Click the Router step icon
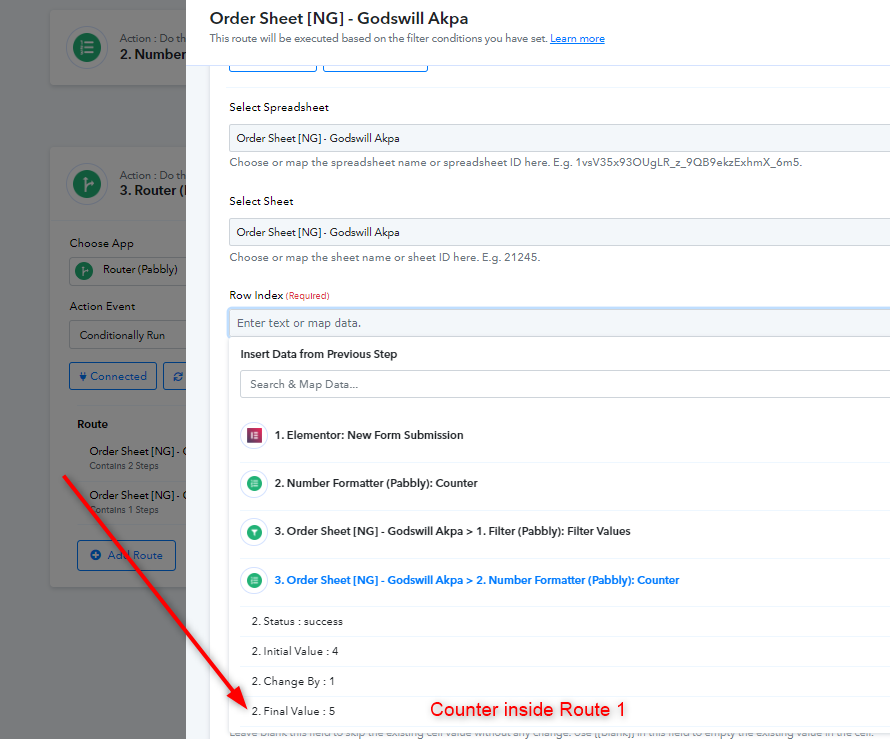 [x=87, y=184]
